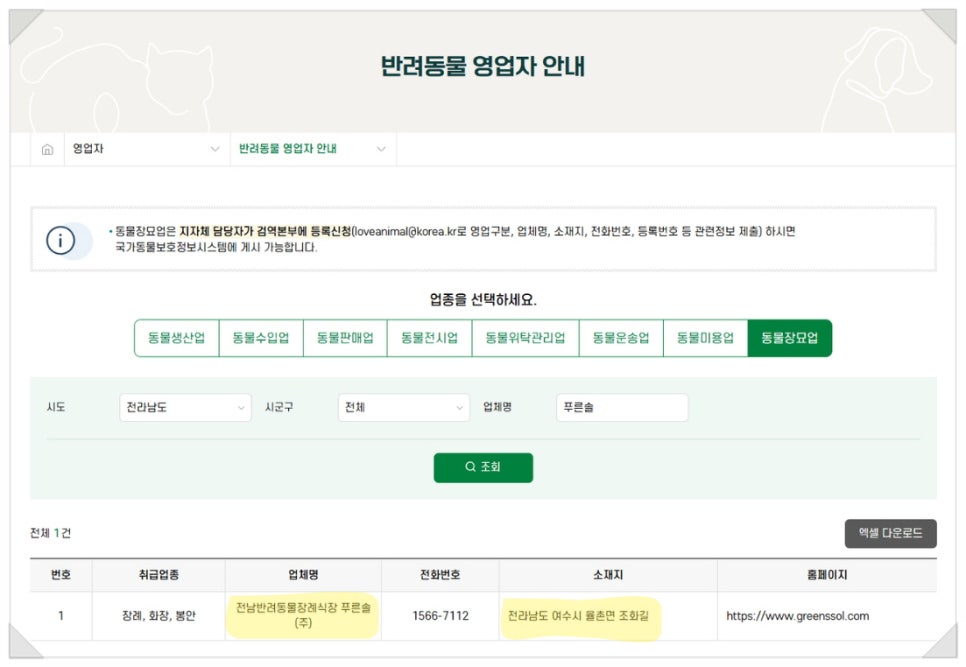Select the 동물미용업 tab

point(705,338)
